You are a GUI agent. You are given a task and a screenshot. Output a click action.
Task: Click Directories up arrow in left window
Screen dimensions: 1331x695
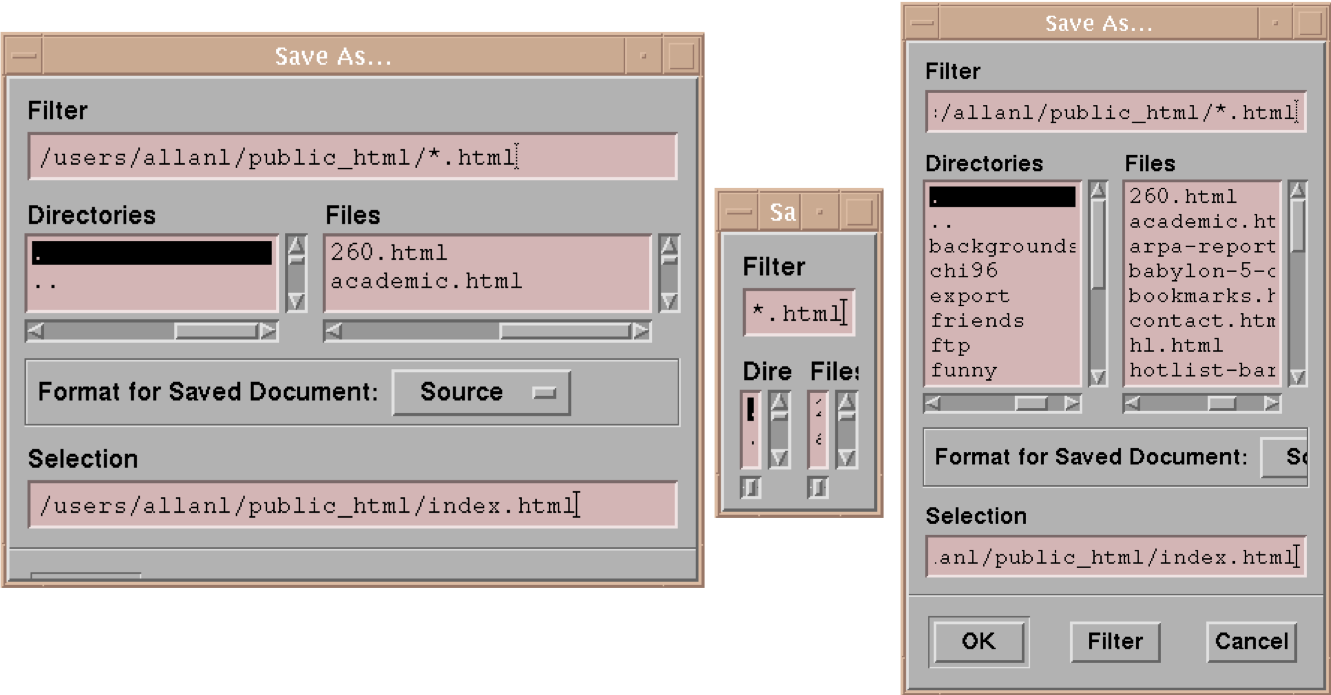pos(296,246)
